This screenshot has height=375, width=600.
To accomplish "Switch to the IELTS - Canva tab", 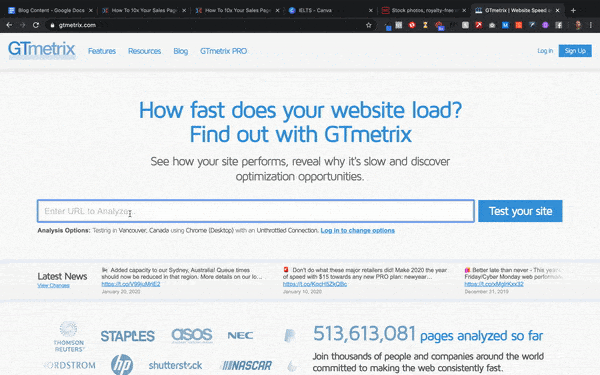I will click(329, 10).
